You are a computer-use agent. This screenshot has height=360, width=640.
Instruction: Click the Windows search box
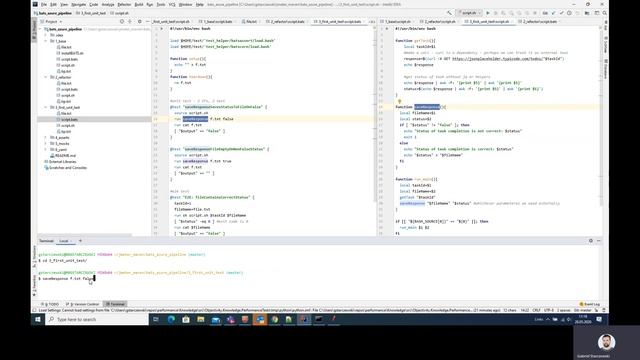click(x=98, y=319)
